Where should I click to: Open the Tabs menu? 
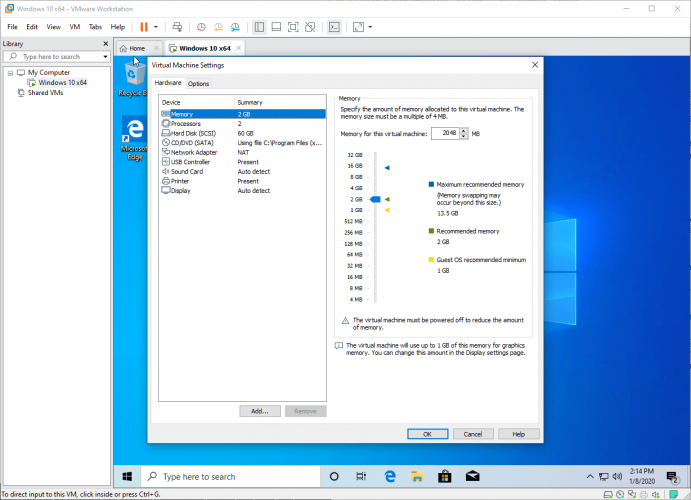click(x=95, y=27)
